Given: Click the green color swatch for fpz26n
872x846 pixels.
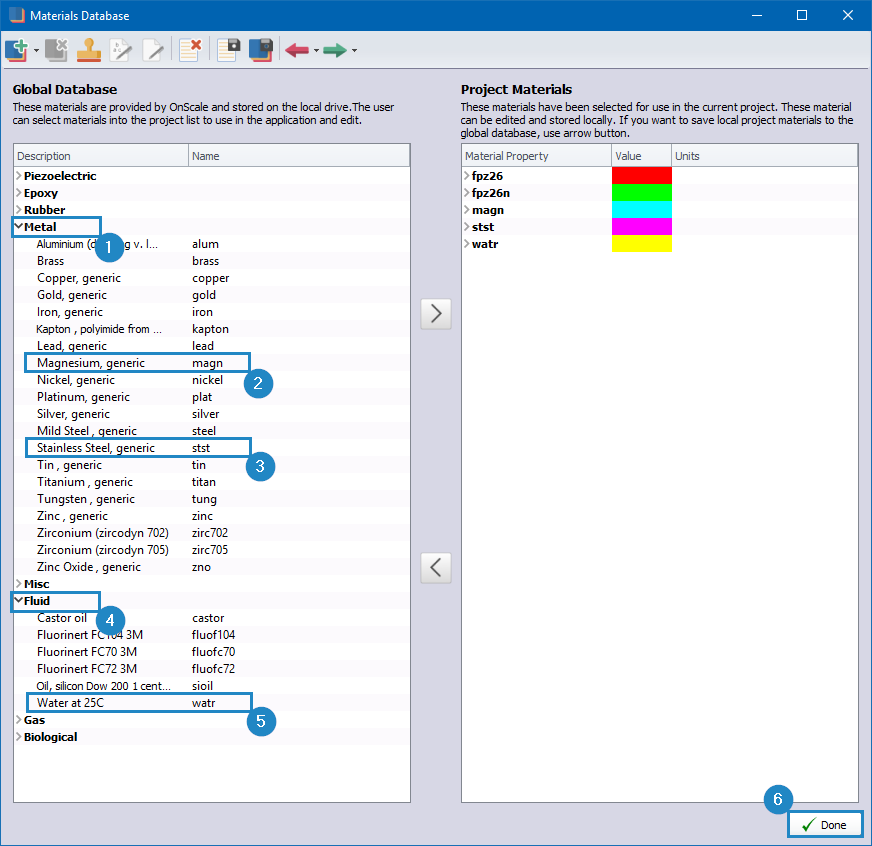Looking at the screenshot, I should (642, 193).
